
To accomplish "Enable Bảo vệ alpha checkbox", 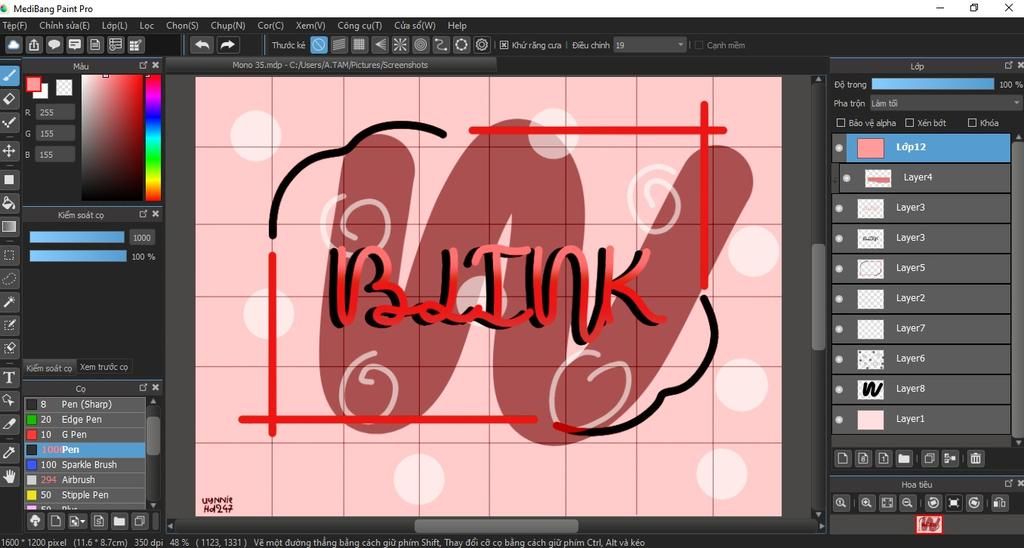I will (x=840, y=123).
